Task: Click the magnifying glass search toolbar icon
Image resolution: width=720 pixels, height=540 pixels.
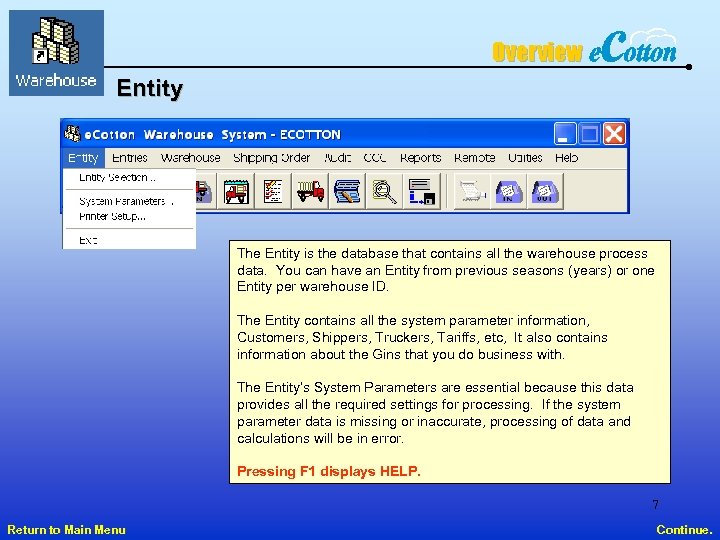Action: (x=384, y=191)
